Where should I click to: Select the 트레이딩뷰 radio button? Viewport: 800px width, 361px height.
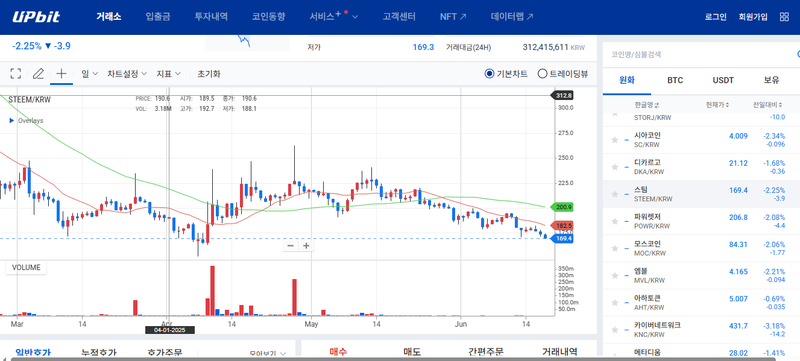click(542, 74)
